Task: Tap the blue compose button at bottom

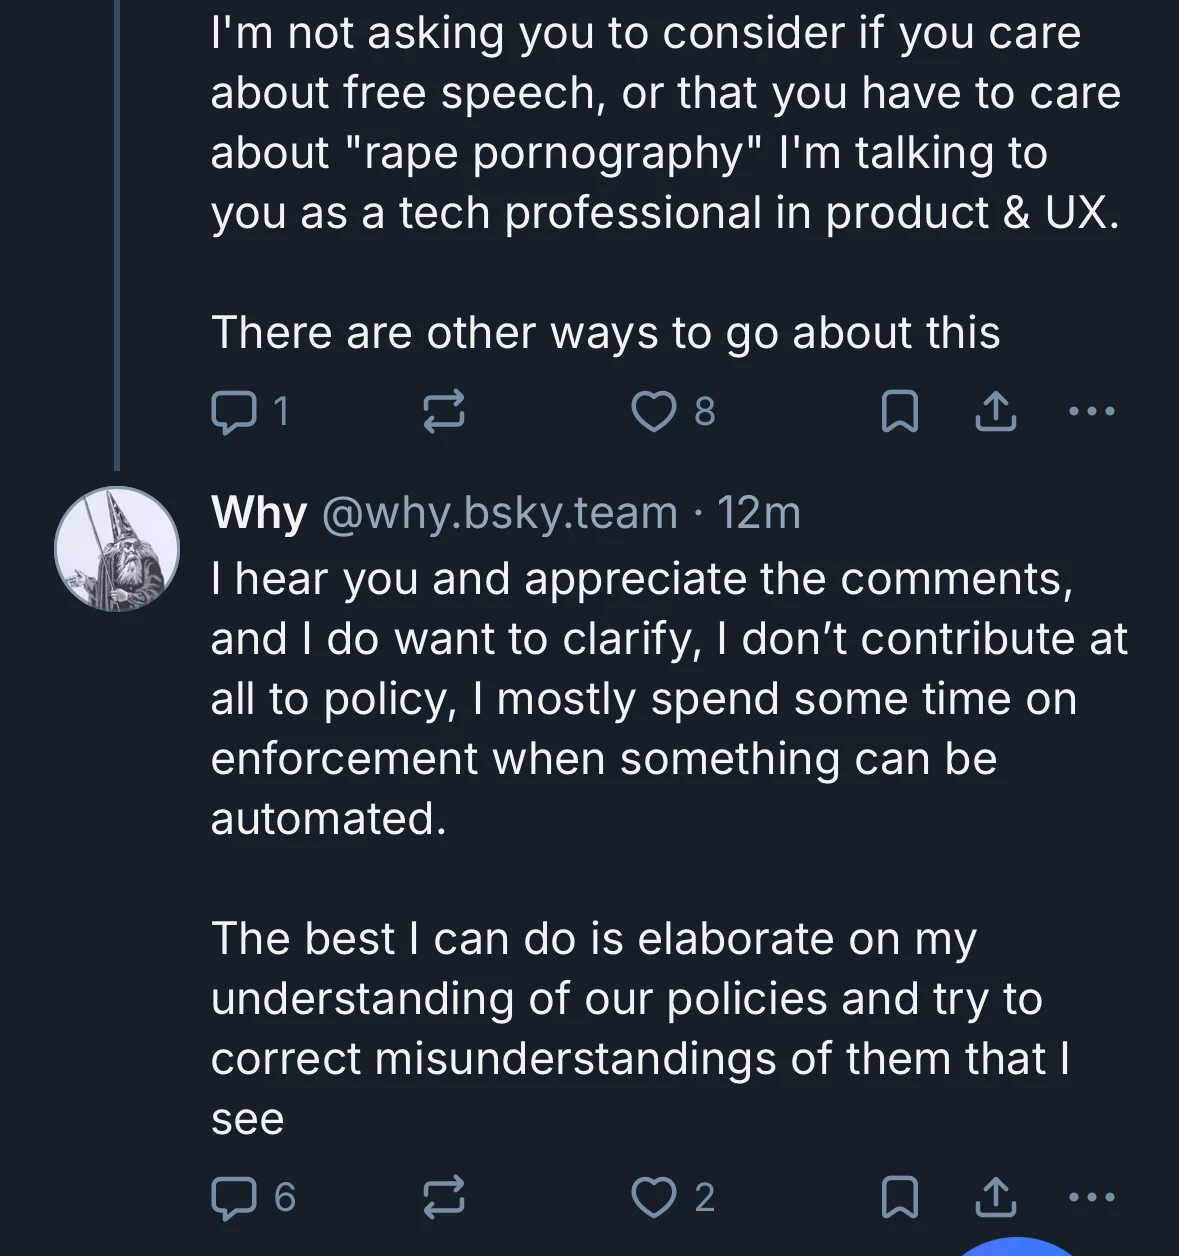Action: (1020, 1246)
